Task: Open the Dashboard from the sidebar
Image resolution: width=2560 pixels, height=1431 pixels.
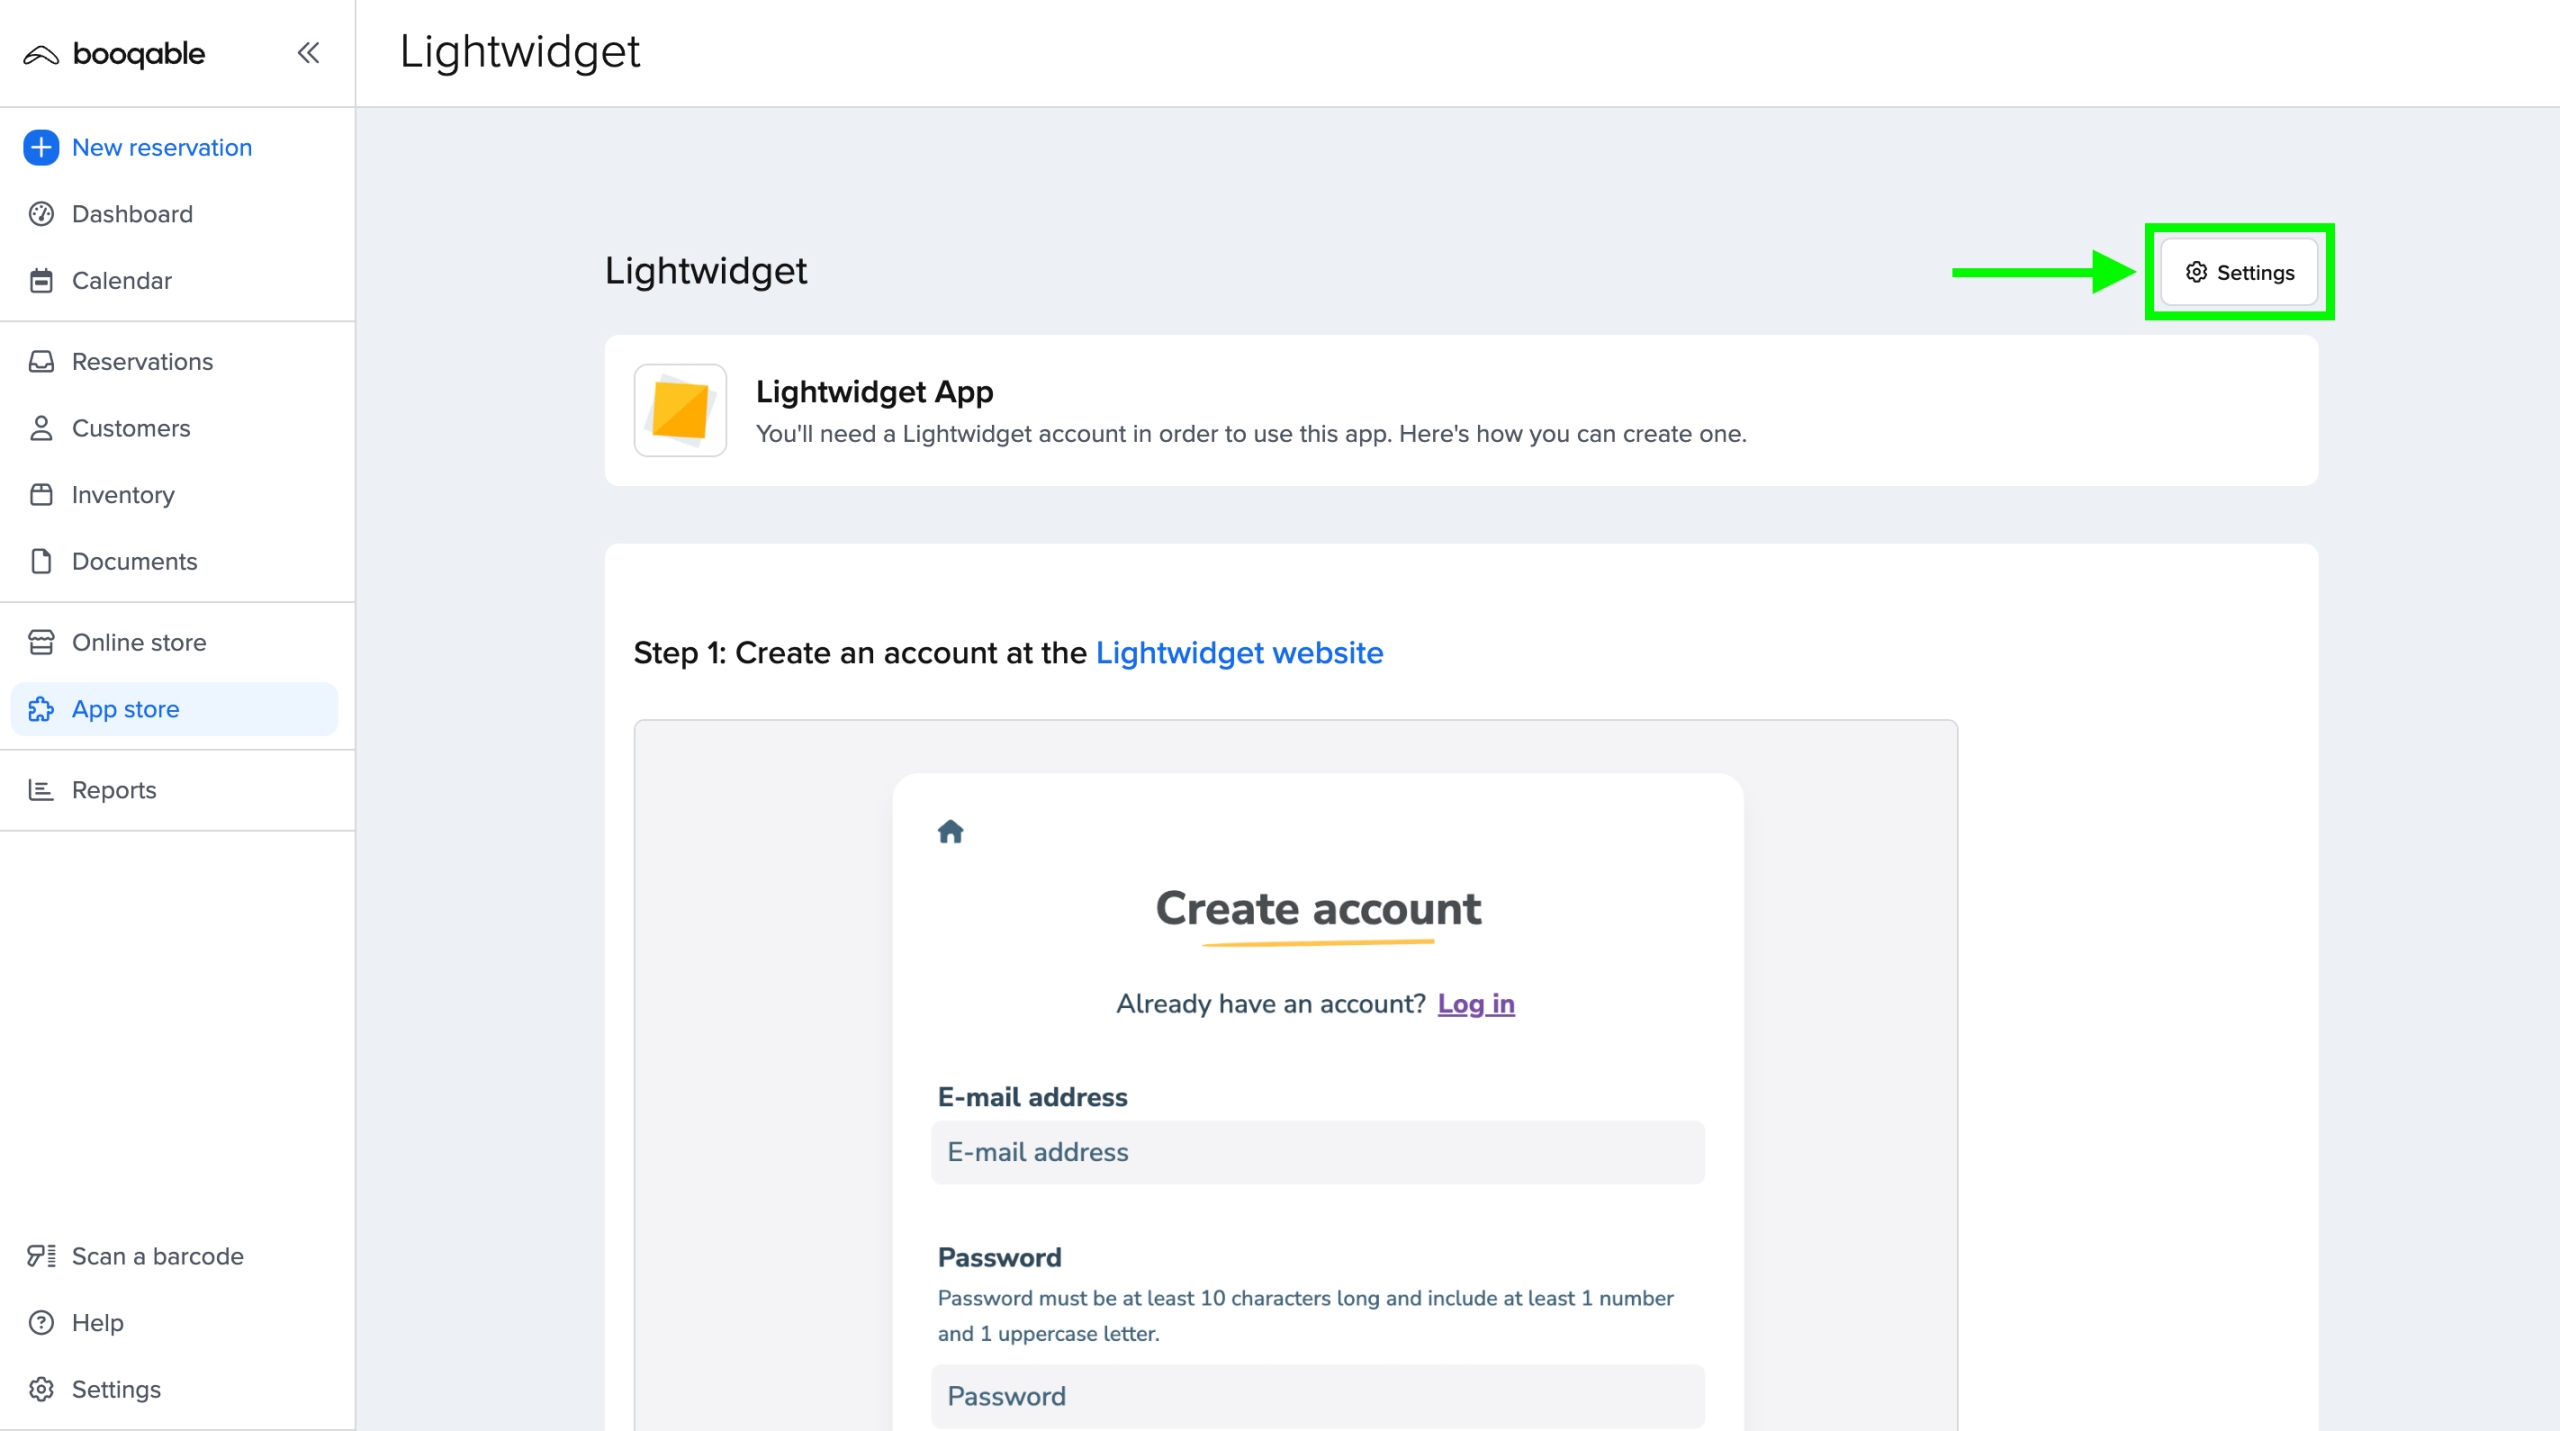Action: 131,213
